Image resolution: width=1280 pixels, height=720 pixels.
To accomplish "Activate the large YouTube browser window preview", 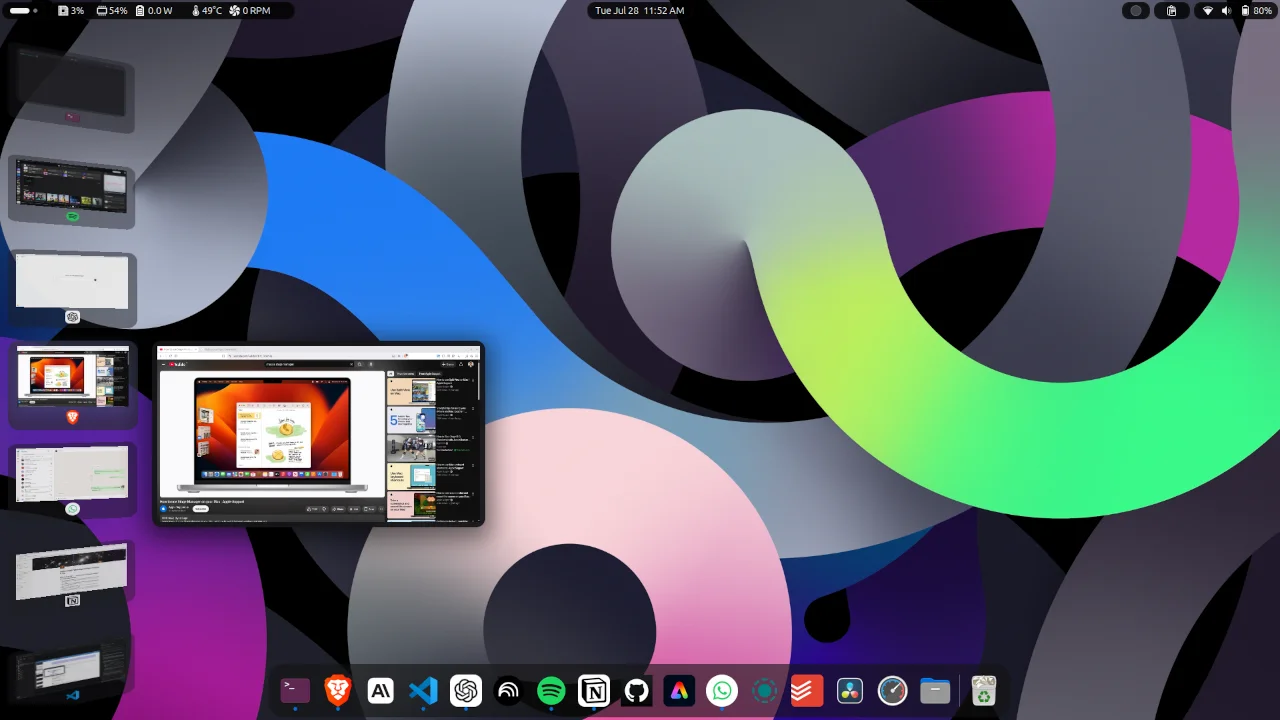I will point(319,434).
